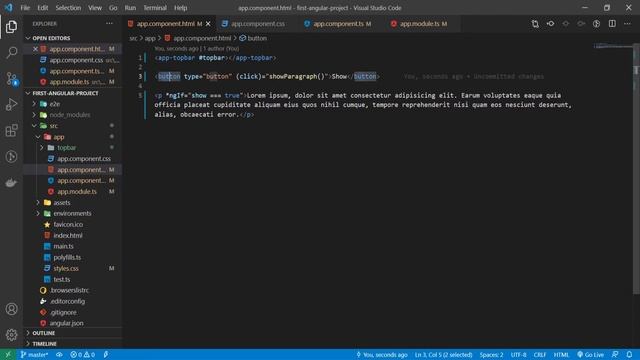
Task: Switch to the app.component.css tab
Action: click(x=258, y=24)
